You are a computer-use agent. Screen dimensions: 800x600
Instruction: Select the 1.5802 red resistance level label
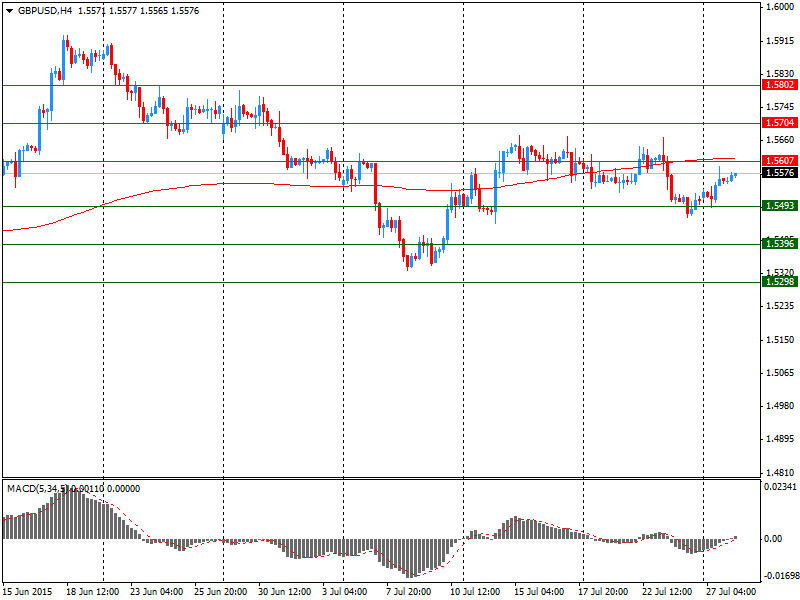780,85
